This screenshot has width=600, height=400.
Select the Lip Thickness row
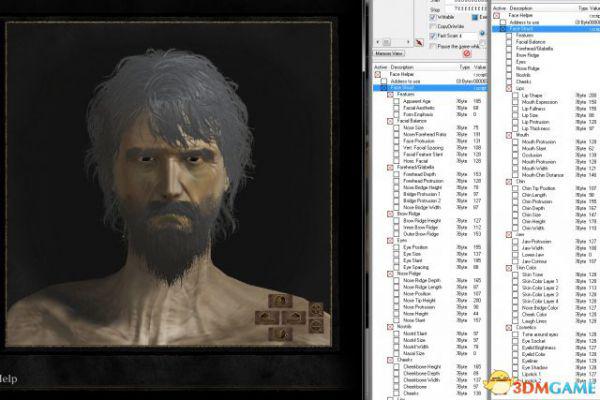click(546, 129)
